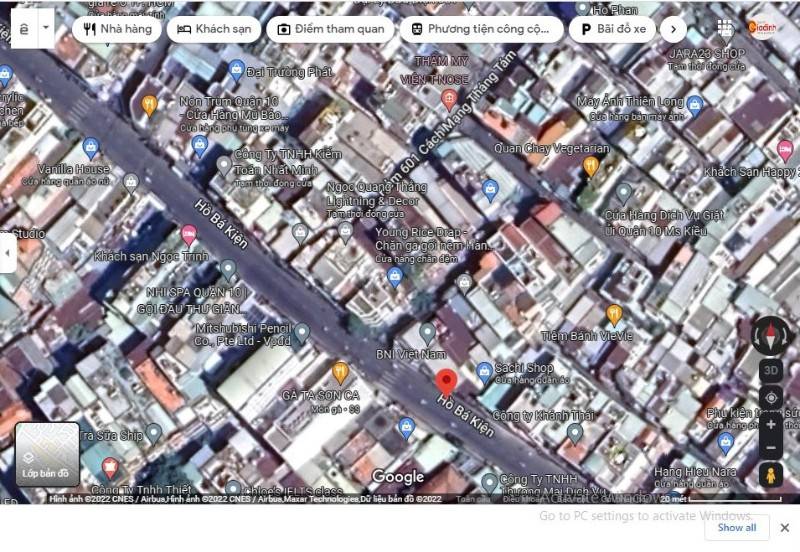Click the red location pin on Hồ Bá Kiện
Image resolution: width=800 pixels, height=552 pixels.
pyautogui.click(x=446, y=382)
